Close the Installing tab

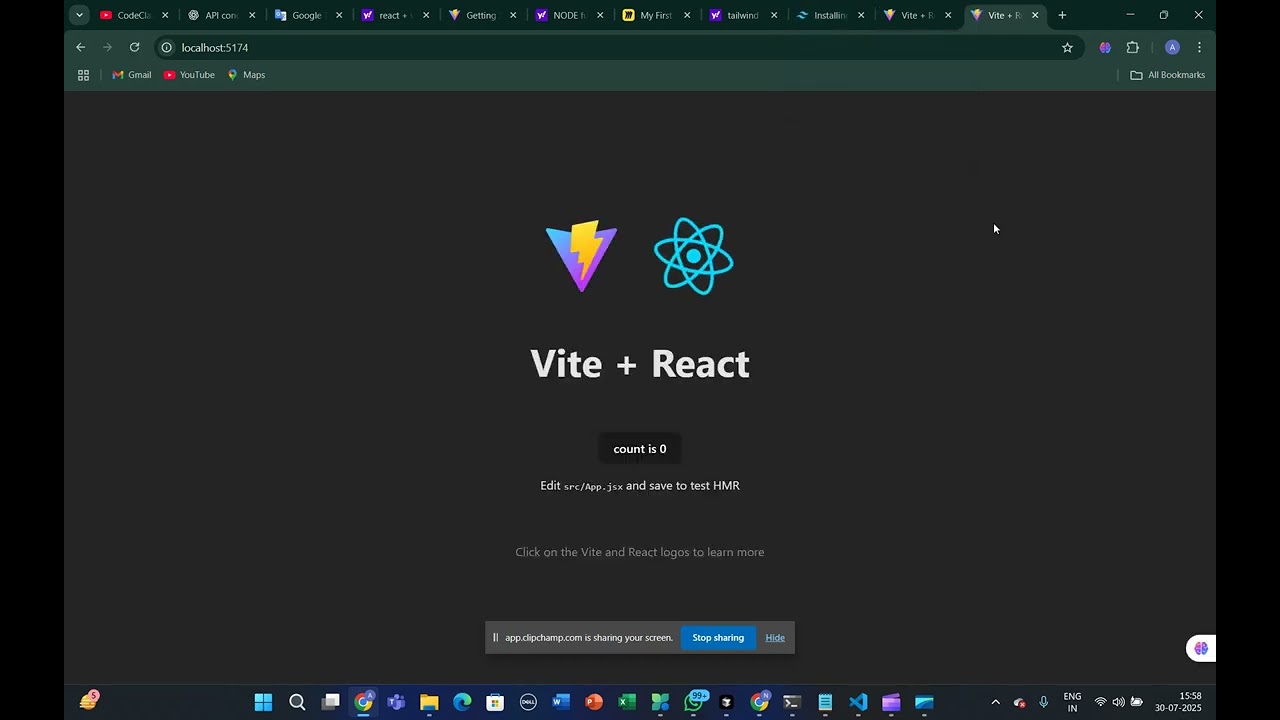pyautogui.click(x=861, y=15)
